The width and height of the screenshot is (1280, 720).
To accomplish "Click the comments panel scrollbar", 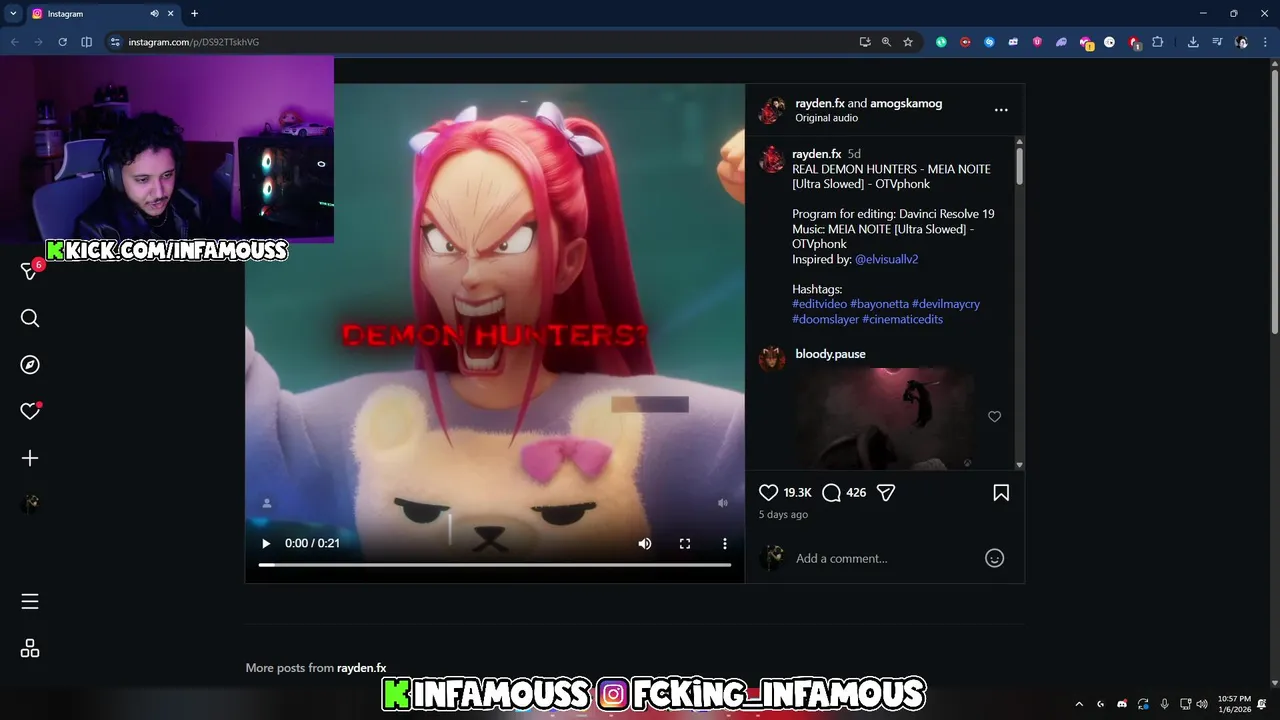I will point(1019,165).
